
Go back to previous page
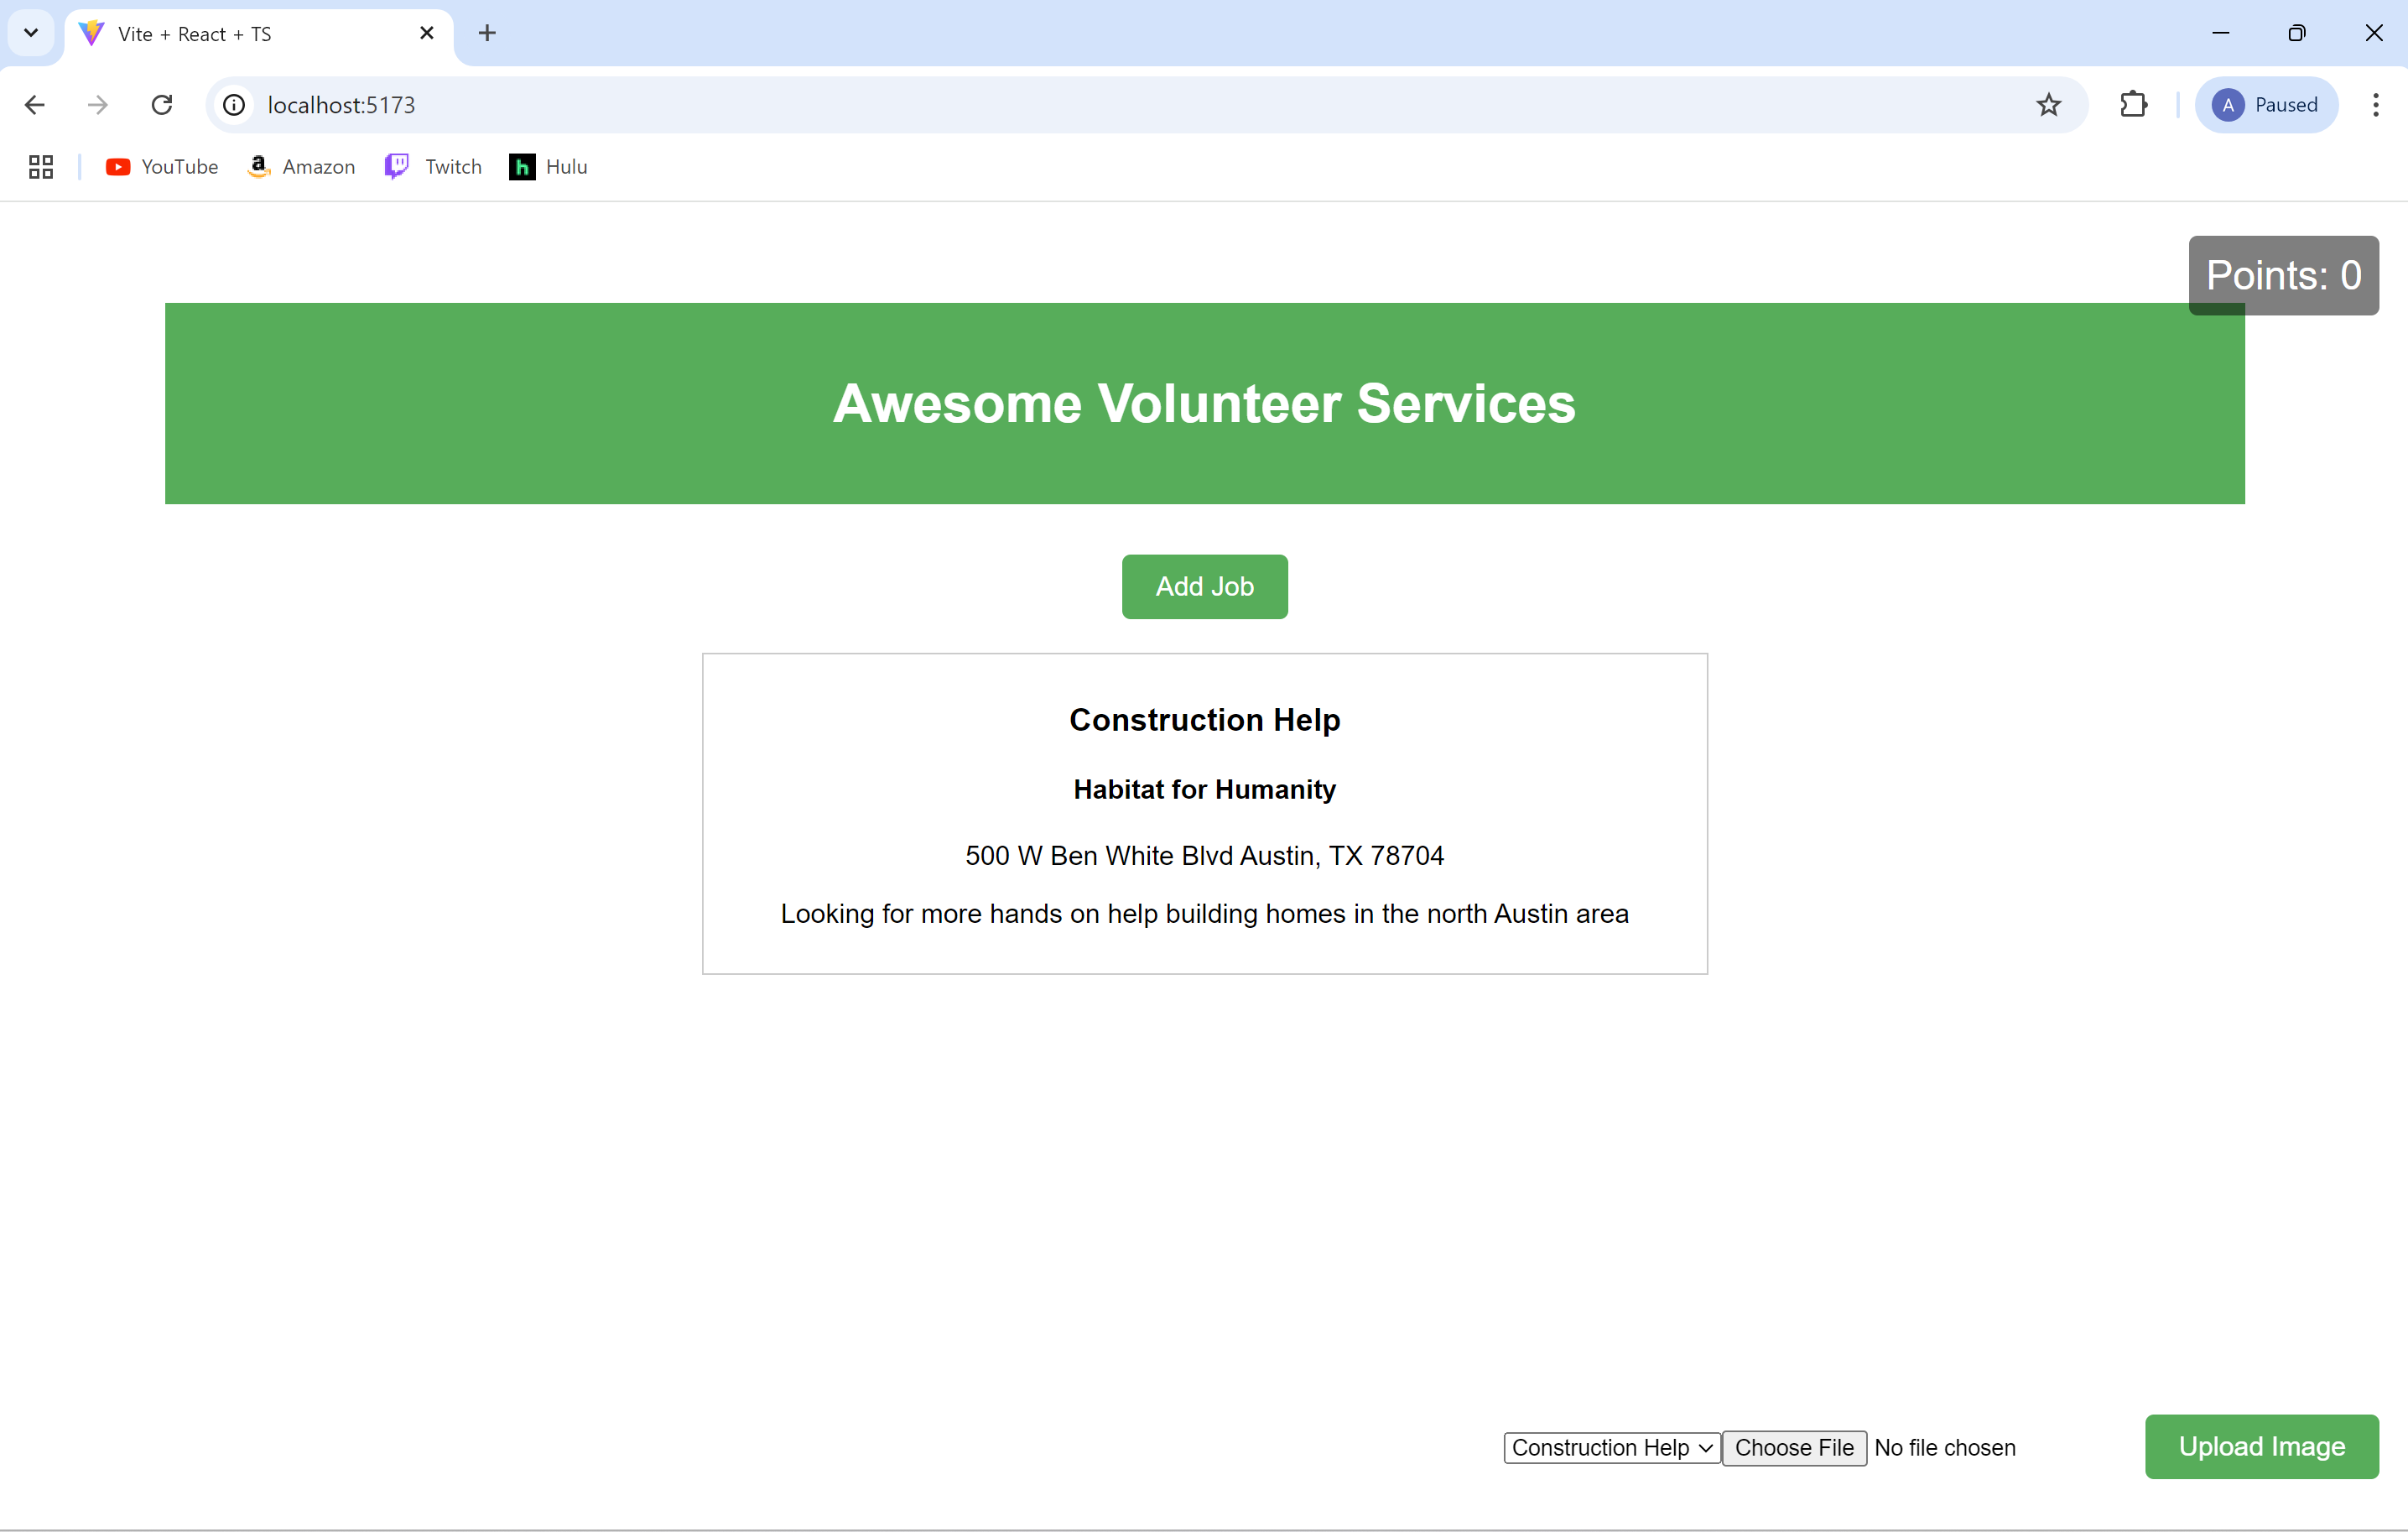pos(35,105)
